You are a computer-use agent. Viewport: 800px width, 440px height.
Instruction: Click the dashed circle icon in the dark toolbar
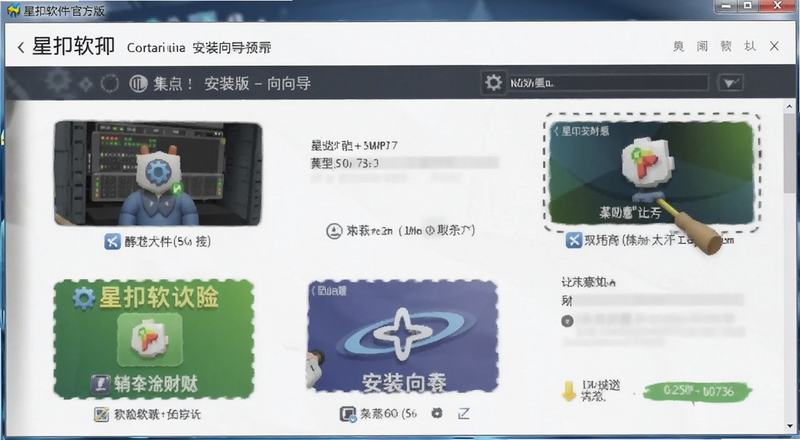110,83
